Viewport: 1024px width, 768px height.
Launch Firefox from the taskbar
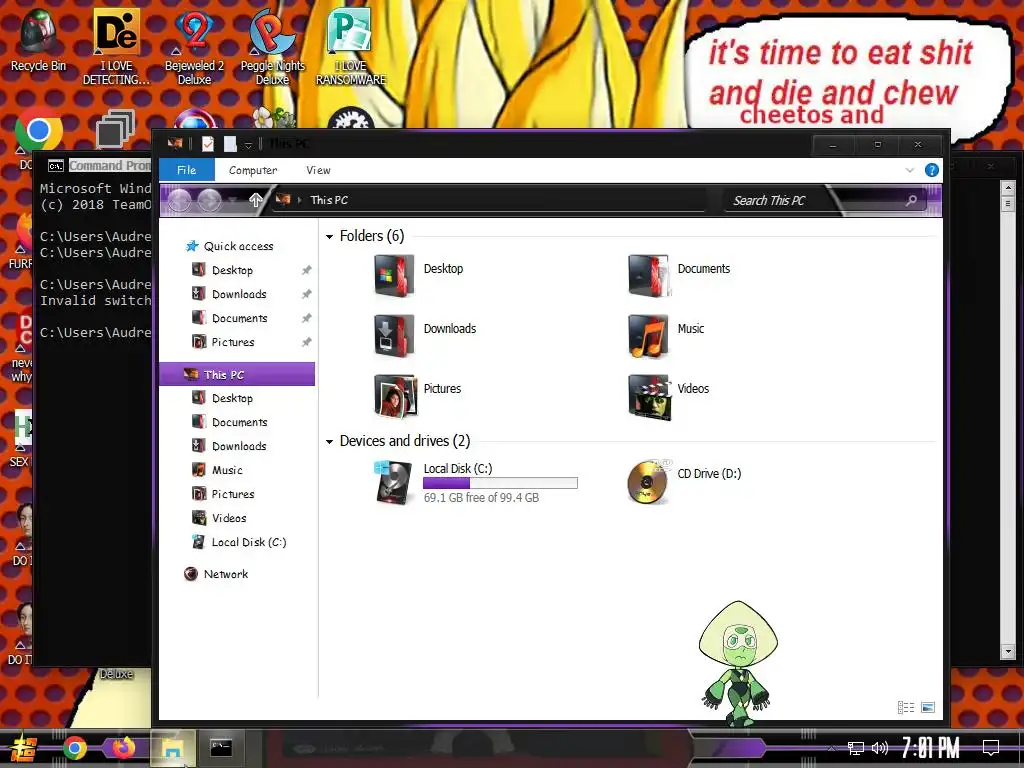pyautogui.click(x=123, y=748)
